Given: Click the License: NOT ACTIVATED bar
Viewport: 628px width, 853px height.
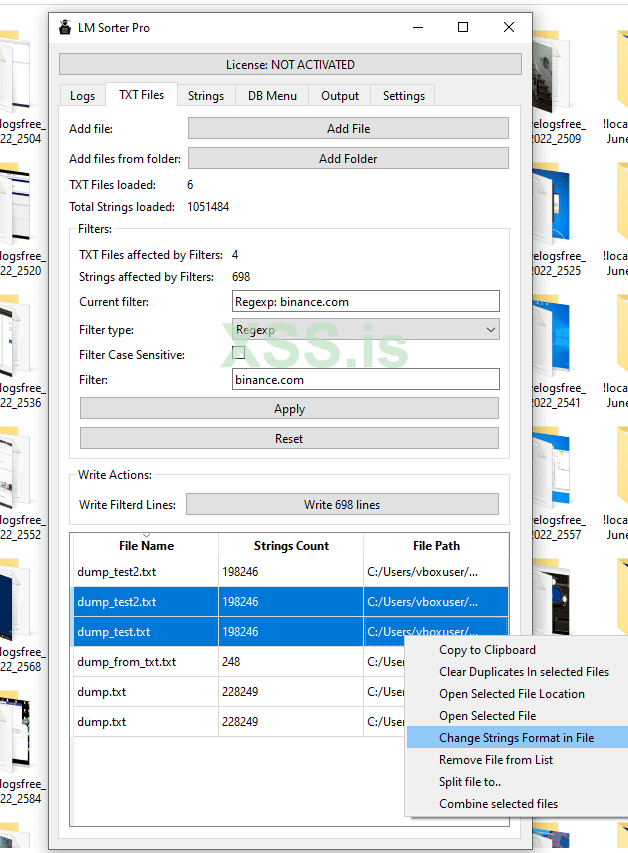Looking at the screenshot, I should (290, 64).
